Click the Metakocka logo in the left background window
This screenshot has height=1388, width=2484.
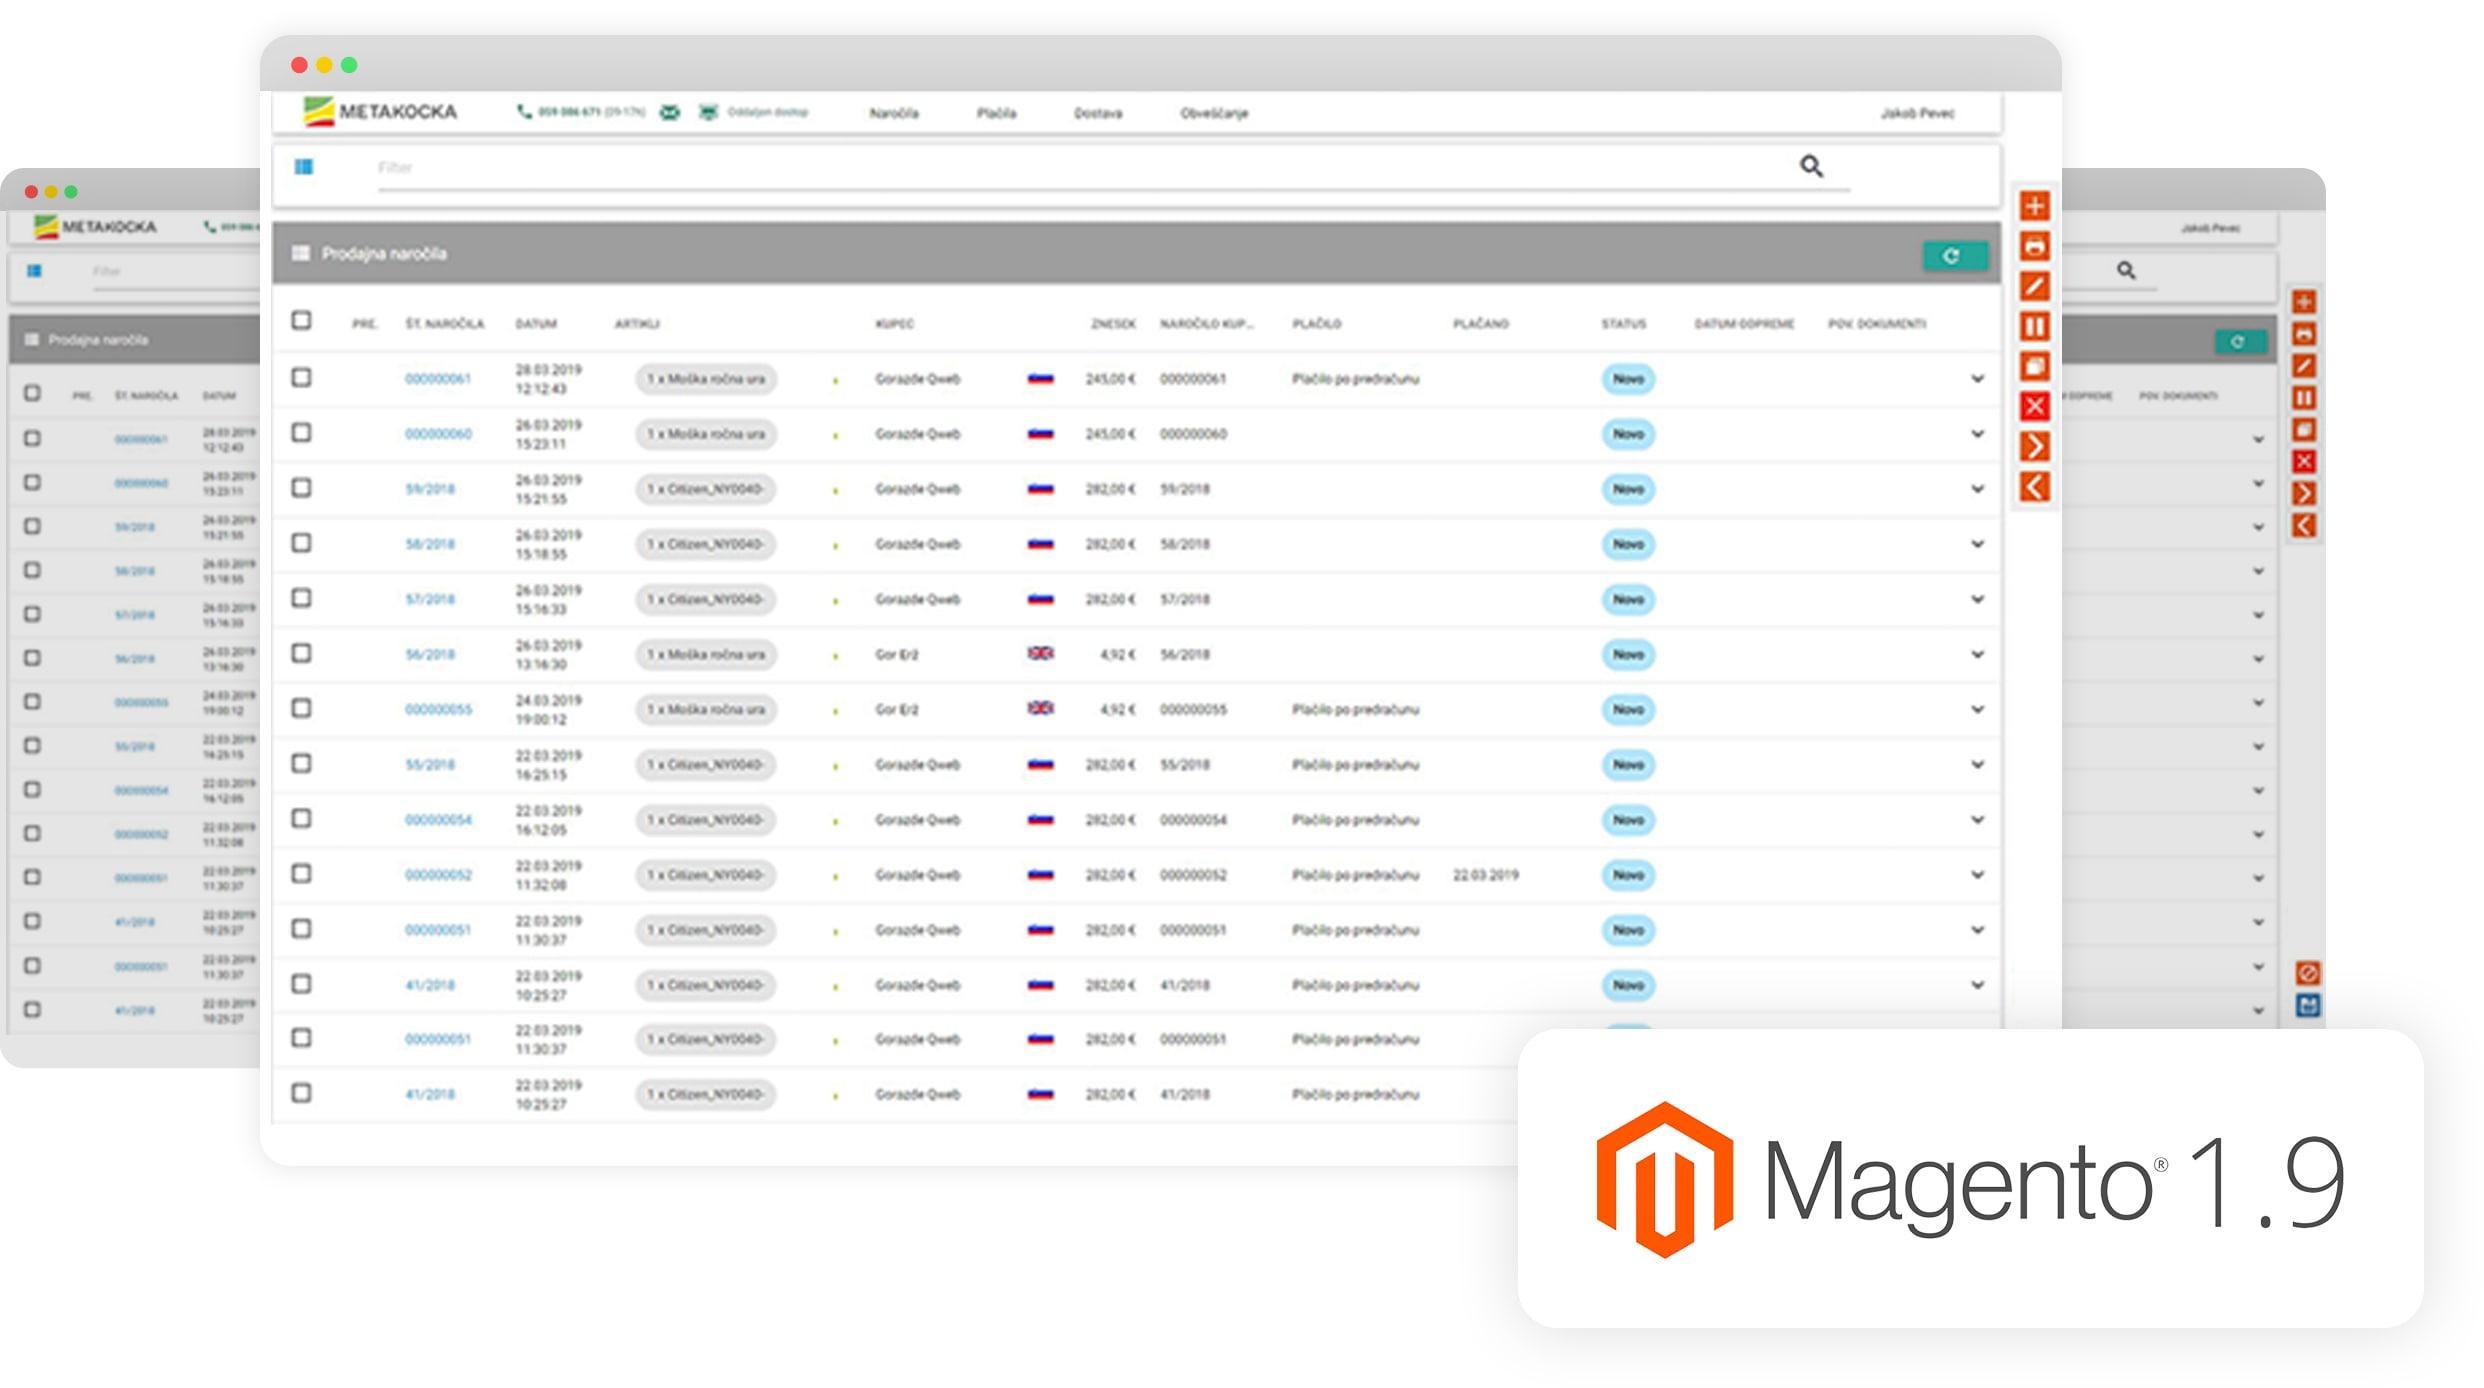pos(95,227)
